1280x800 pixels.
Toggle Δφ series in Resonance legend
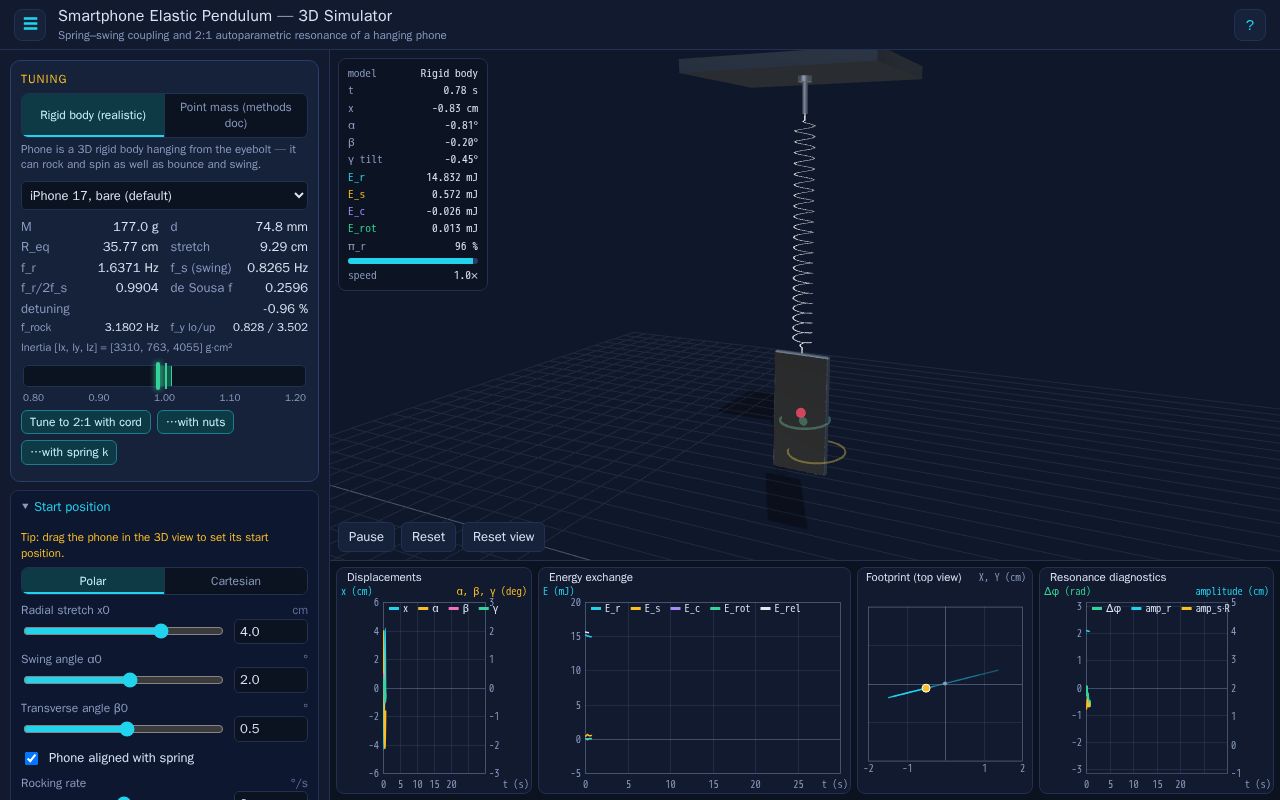click(1107, 608)
